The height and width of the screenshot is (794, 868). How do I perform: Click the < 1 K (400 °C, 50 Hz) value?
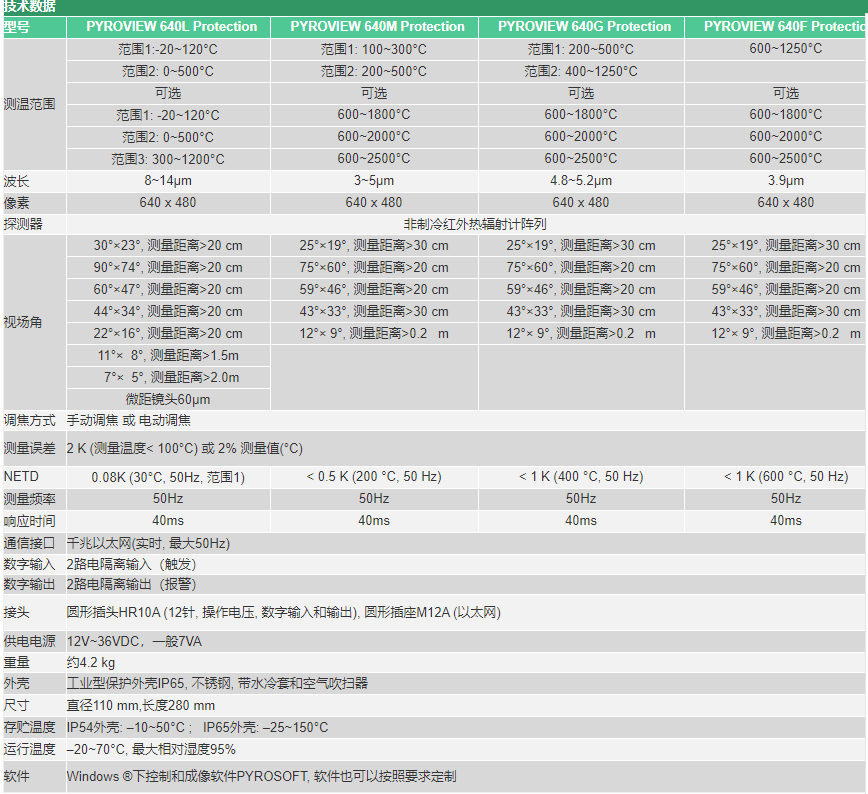581,477
